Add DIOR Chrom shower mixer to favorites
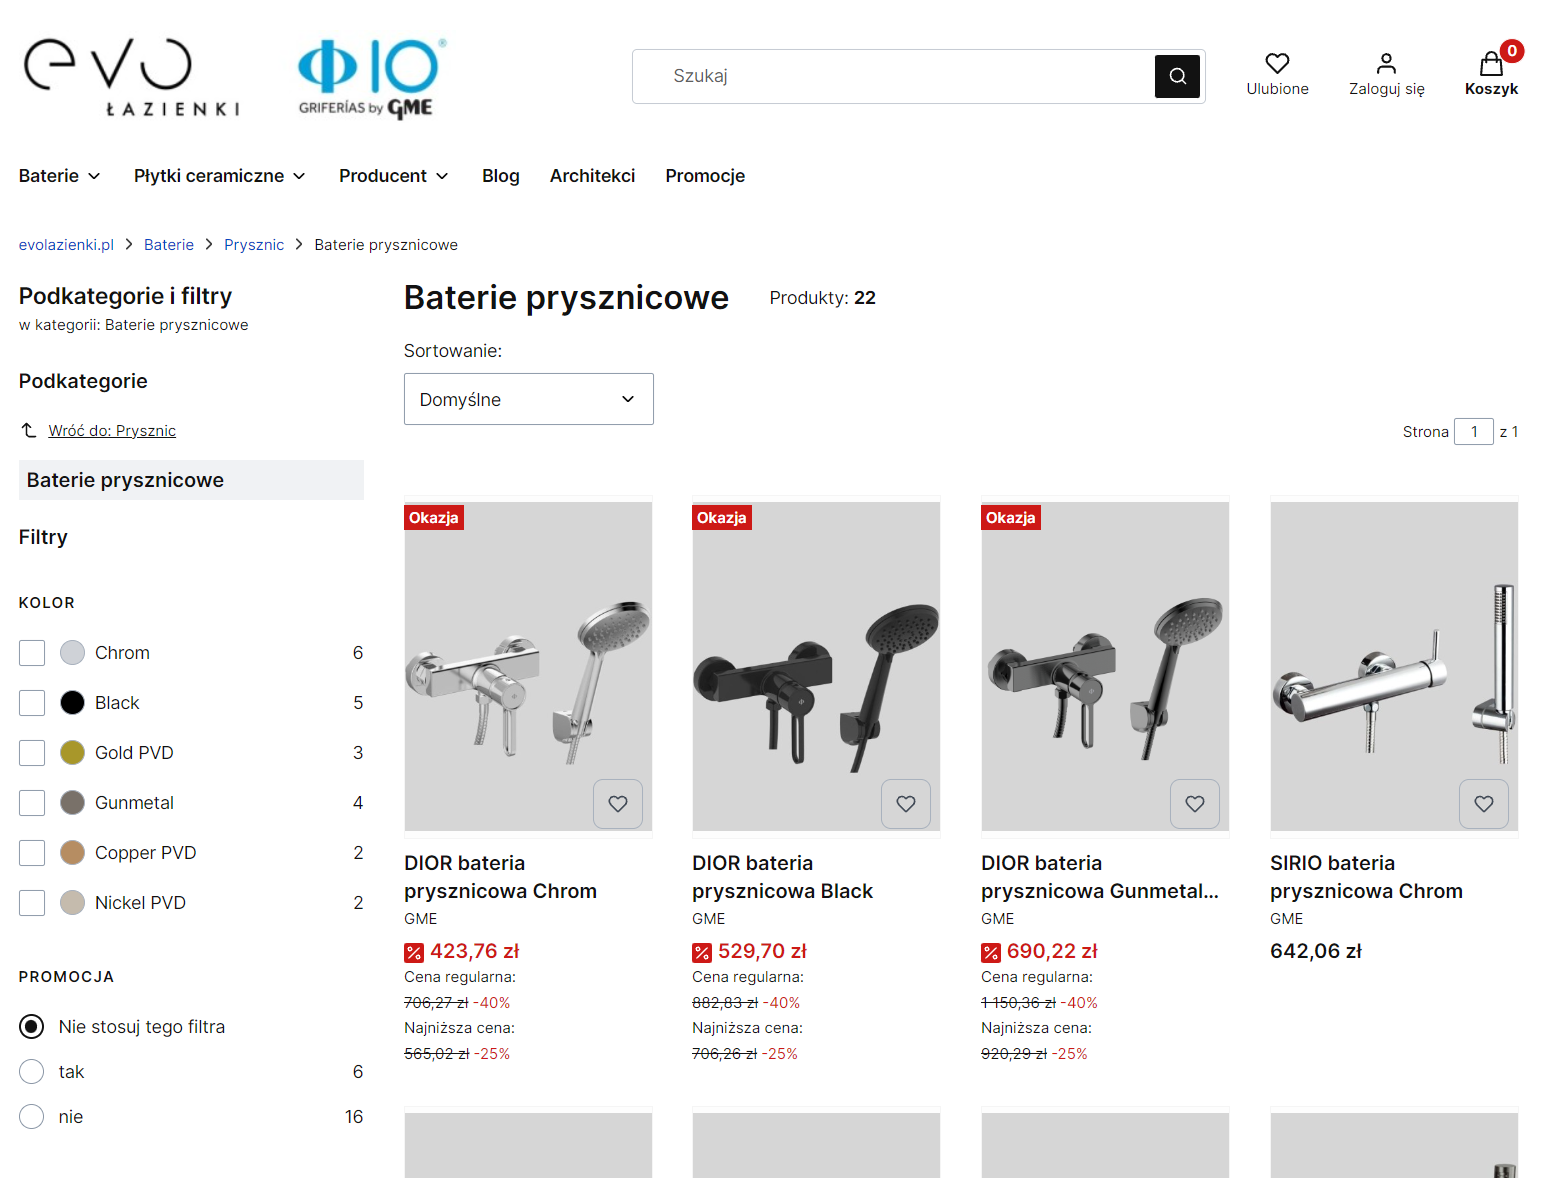1558x1178 pixels. pyautogui.click(x=617, y=803)
